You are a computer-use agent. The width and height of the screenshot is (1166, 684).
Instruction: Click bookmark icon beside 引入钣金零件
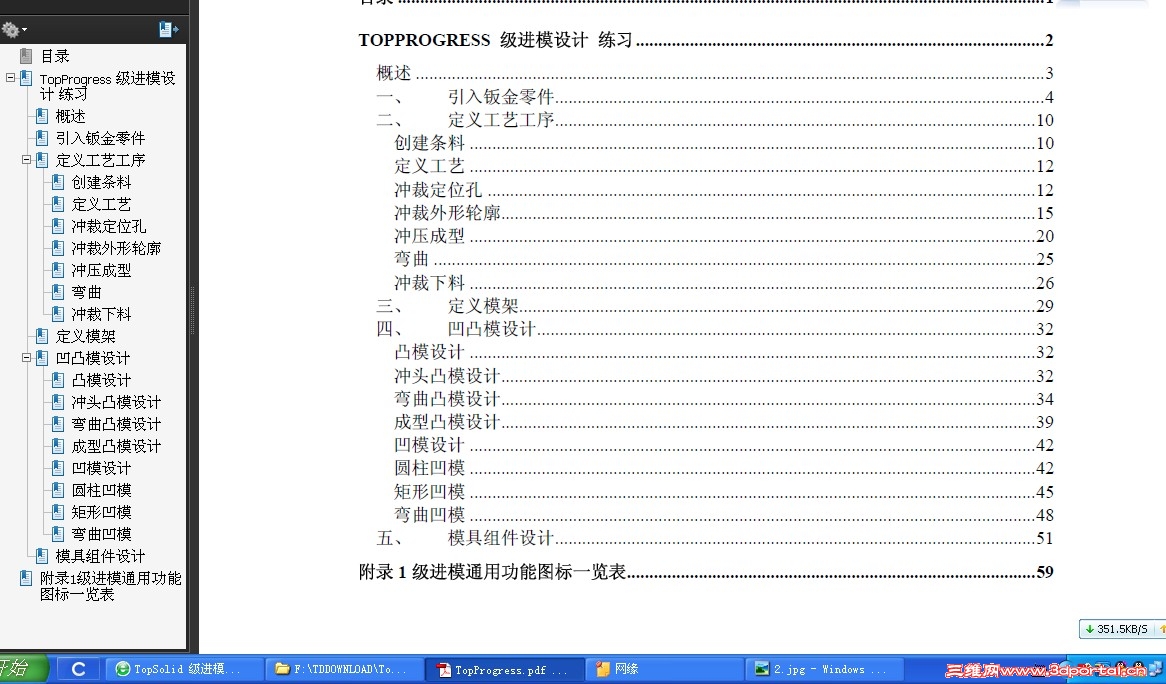tap(42, 138)
